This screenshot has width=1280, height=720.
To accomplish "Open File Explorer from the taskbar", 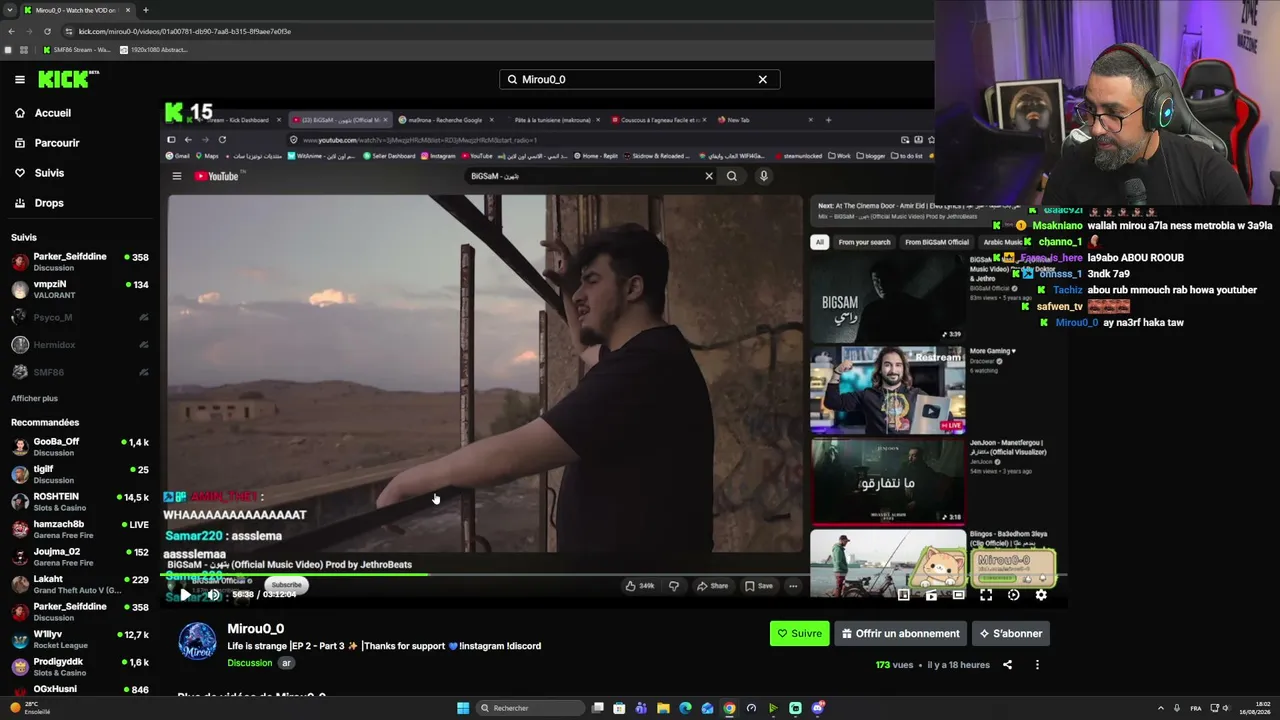I will (663, 708).
